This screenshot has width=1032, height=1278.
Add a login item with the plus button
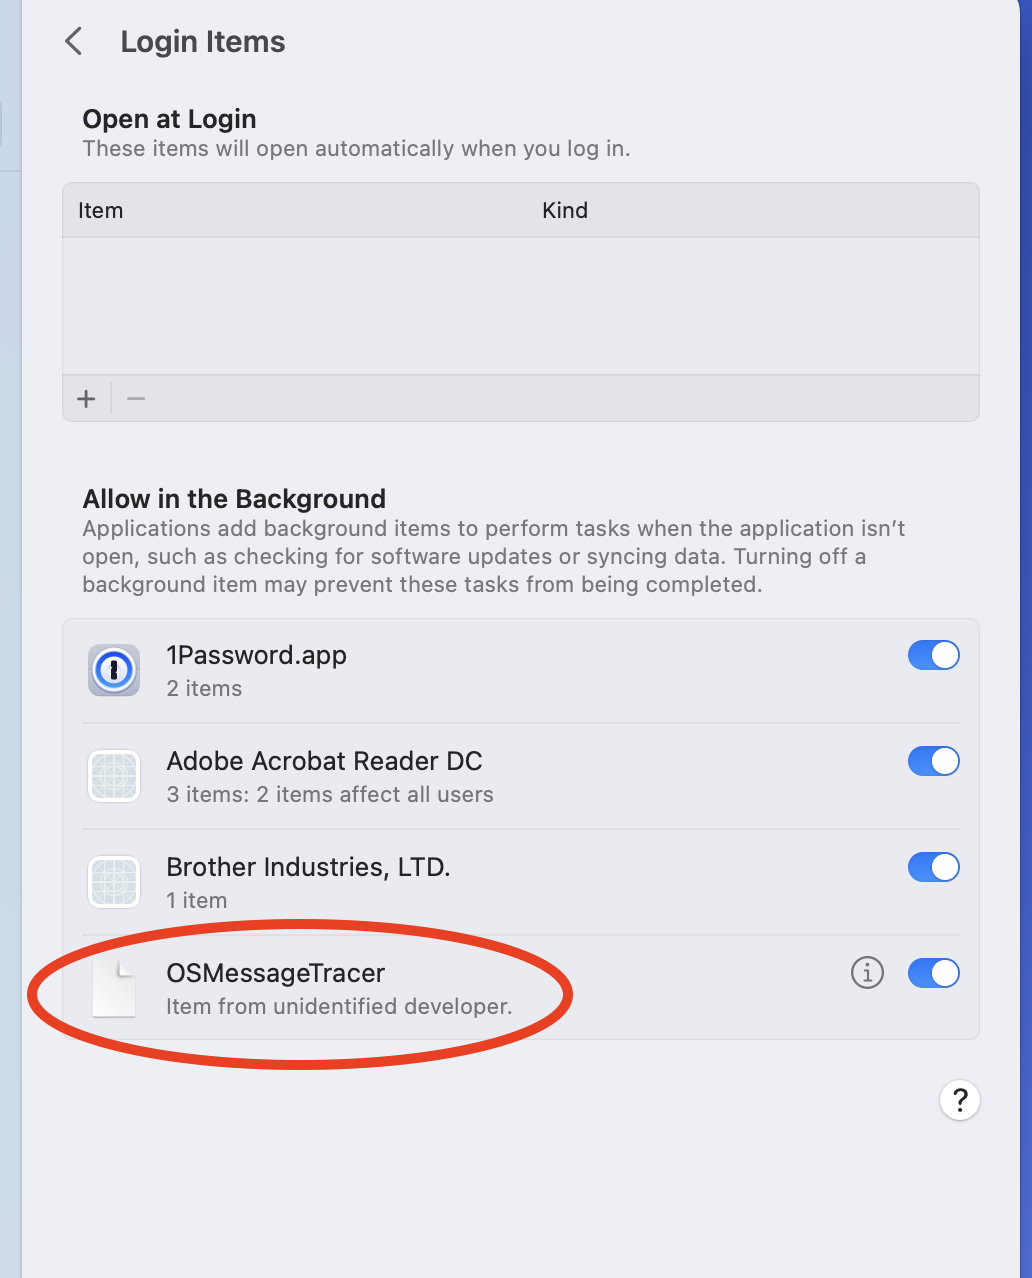[86, 399]
